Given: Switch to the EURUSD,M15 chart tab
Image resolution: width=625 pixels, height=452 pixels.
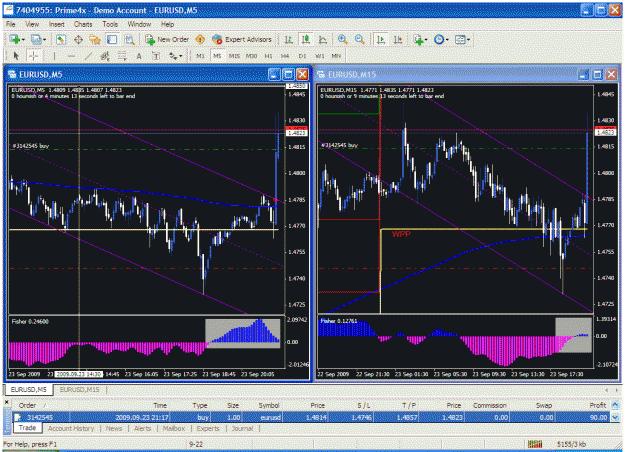Looking at the screenshot, I should tap(79, 390).
